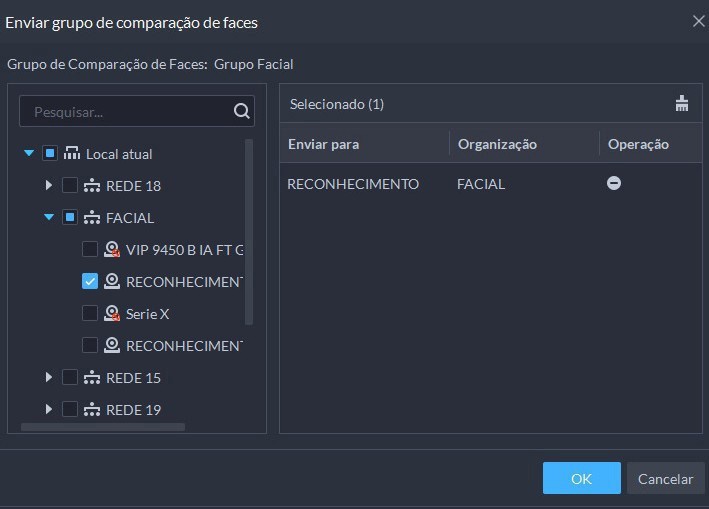Uncheck the checked RECONHECIMENTO device checkbox
The height and width of the screenshot is (509, 709).
coord(90,281)
